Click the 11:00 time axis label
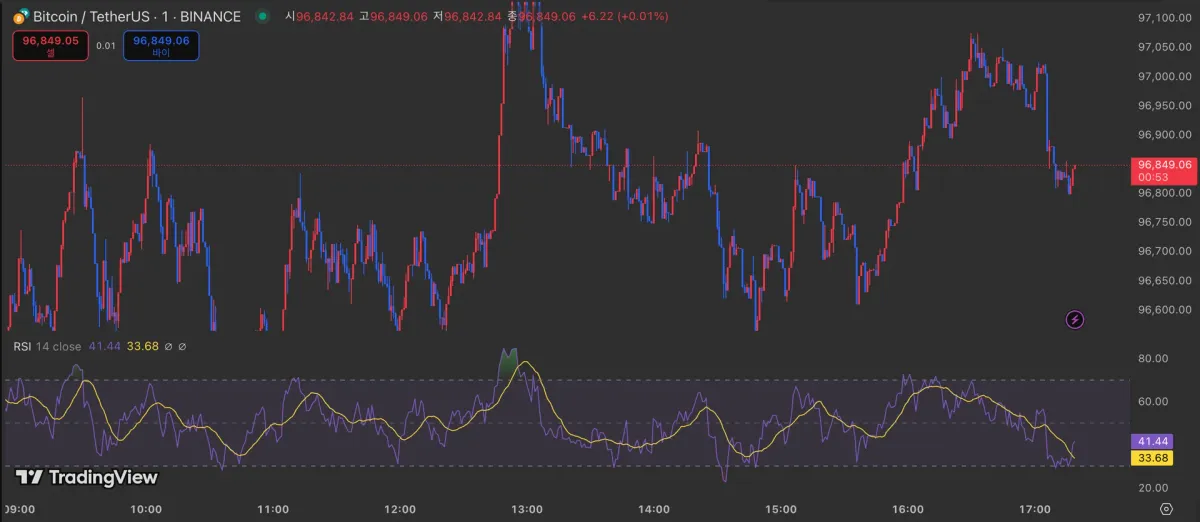Image resolution: width=1200 pixels, height=522 pixels. click(273, 509)
